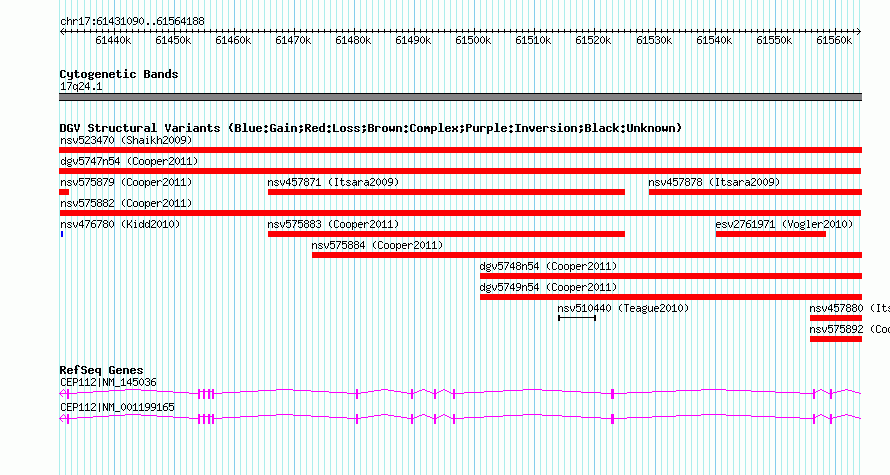Click the 61520k ruler tick label

click(594, 40)
